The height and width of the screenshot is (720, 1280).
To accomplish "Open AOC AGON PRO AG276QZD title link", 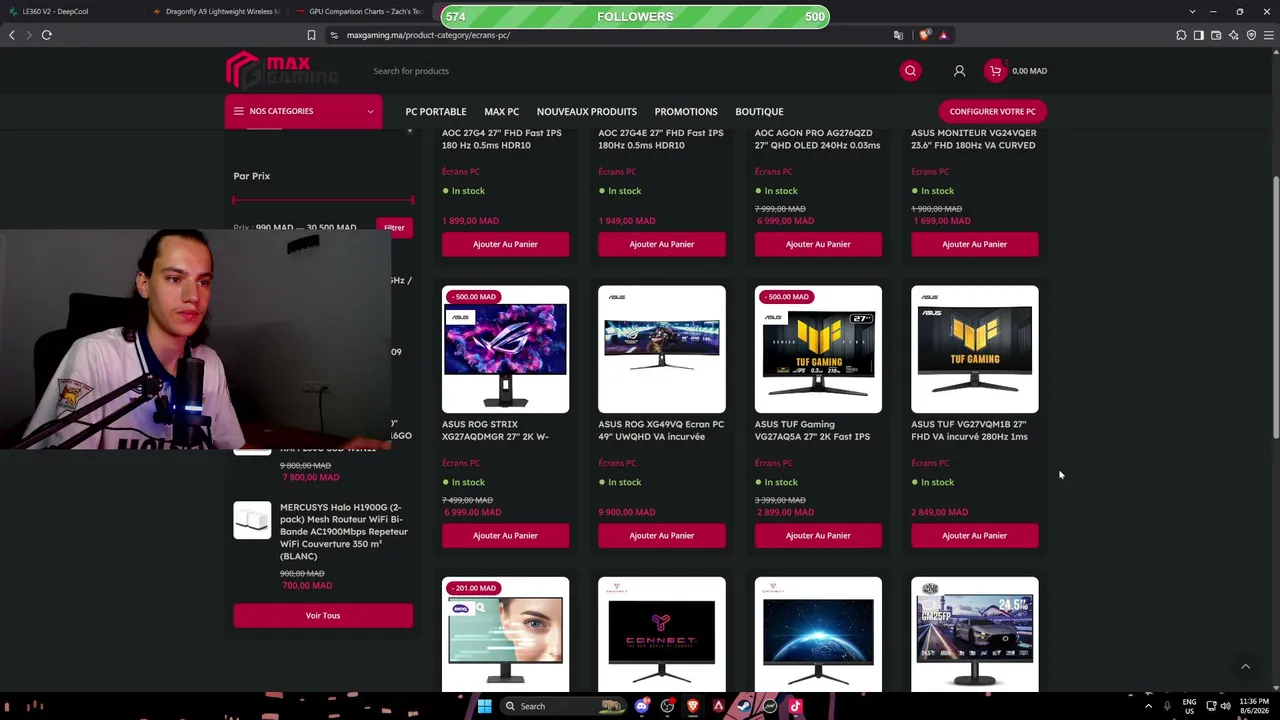I will (817, 139).
